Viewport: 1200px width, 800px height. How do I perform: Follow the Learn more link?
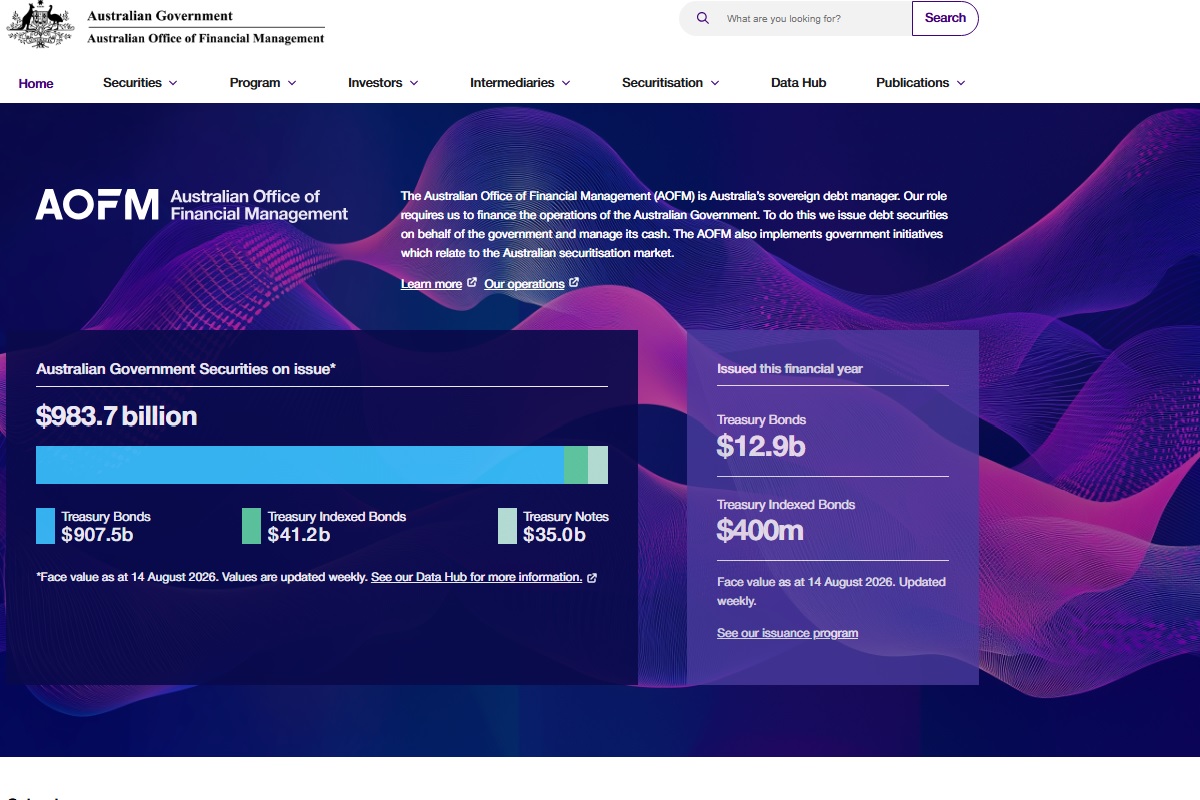(x=431, y=284)
